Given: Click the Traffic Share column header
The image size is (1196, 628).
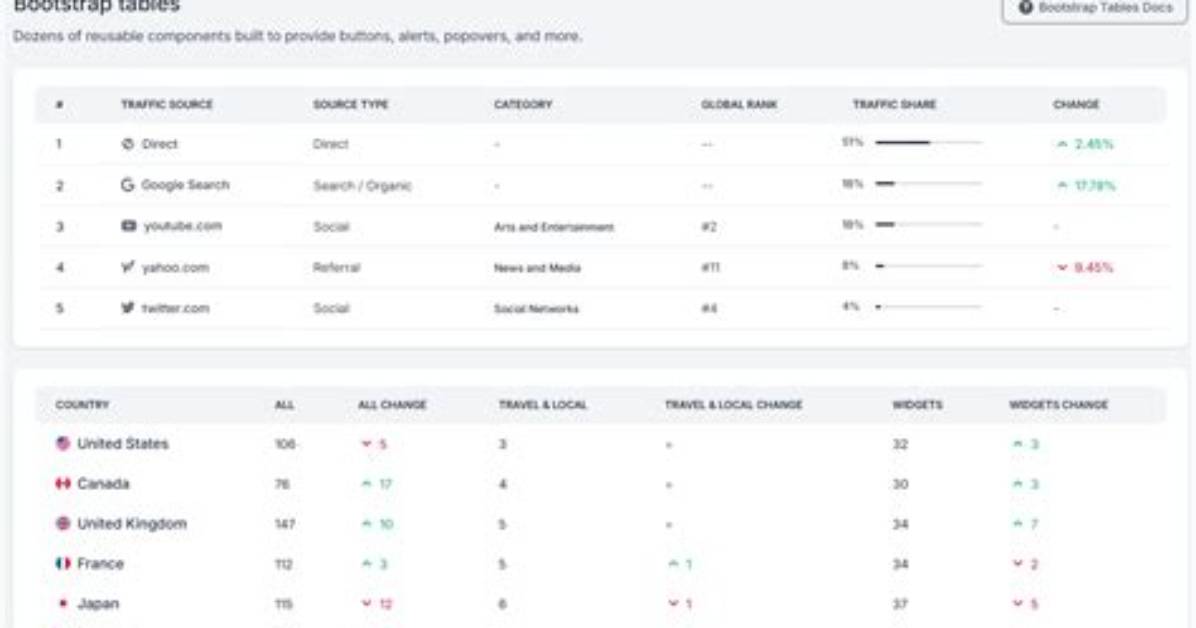Looking at the screenshot, I should [894, 105].
